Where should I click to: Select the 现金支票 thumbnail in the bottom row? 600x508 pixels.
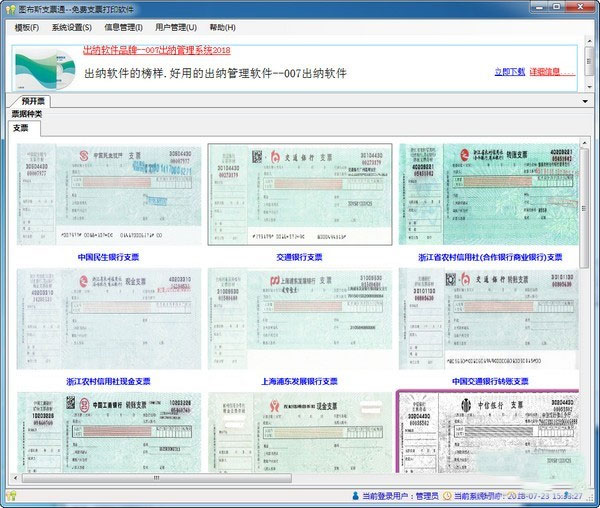(x=300, y=432)
